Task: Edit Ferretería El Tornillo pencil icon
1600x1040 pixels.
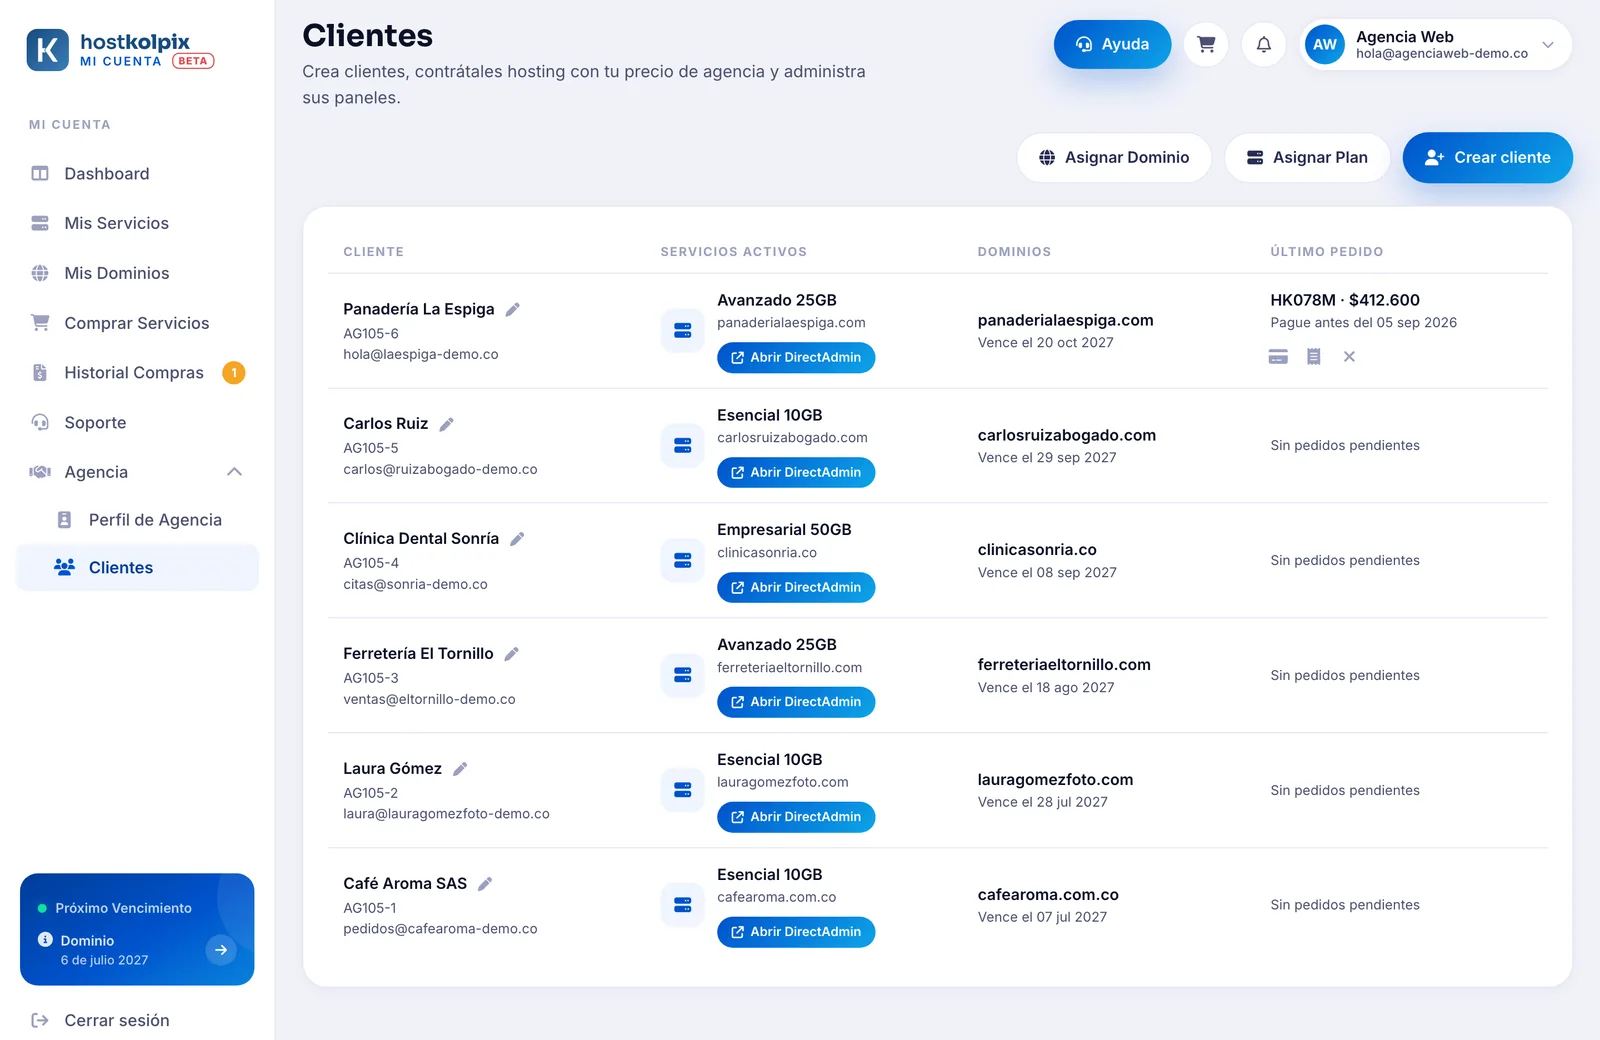Action: point(511,654)
